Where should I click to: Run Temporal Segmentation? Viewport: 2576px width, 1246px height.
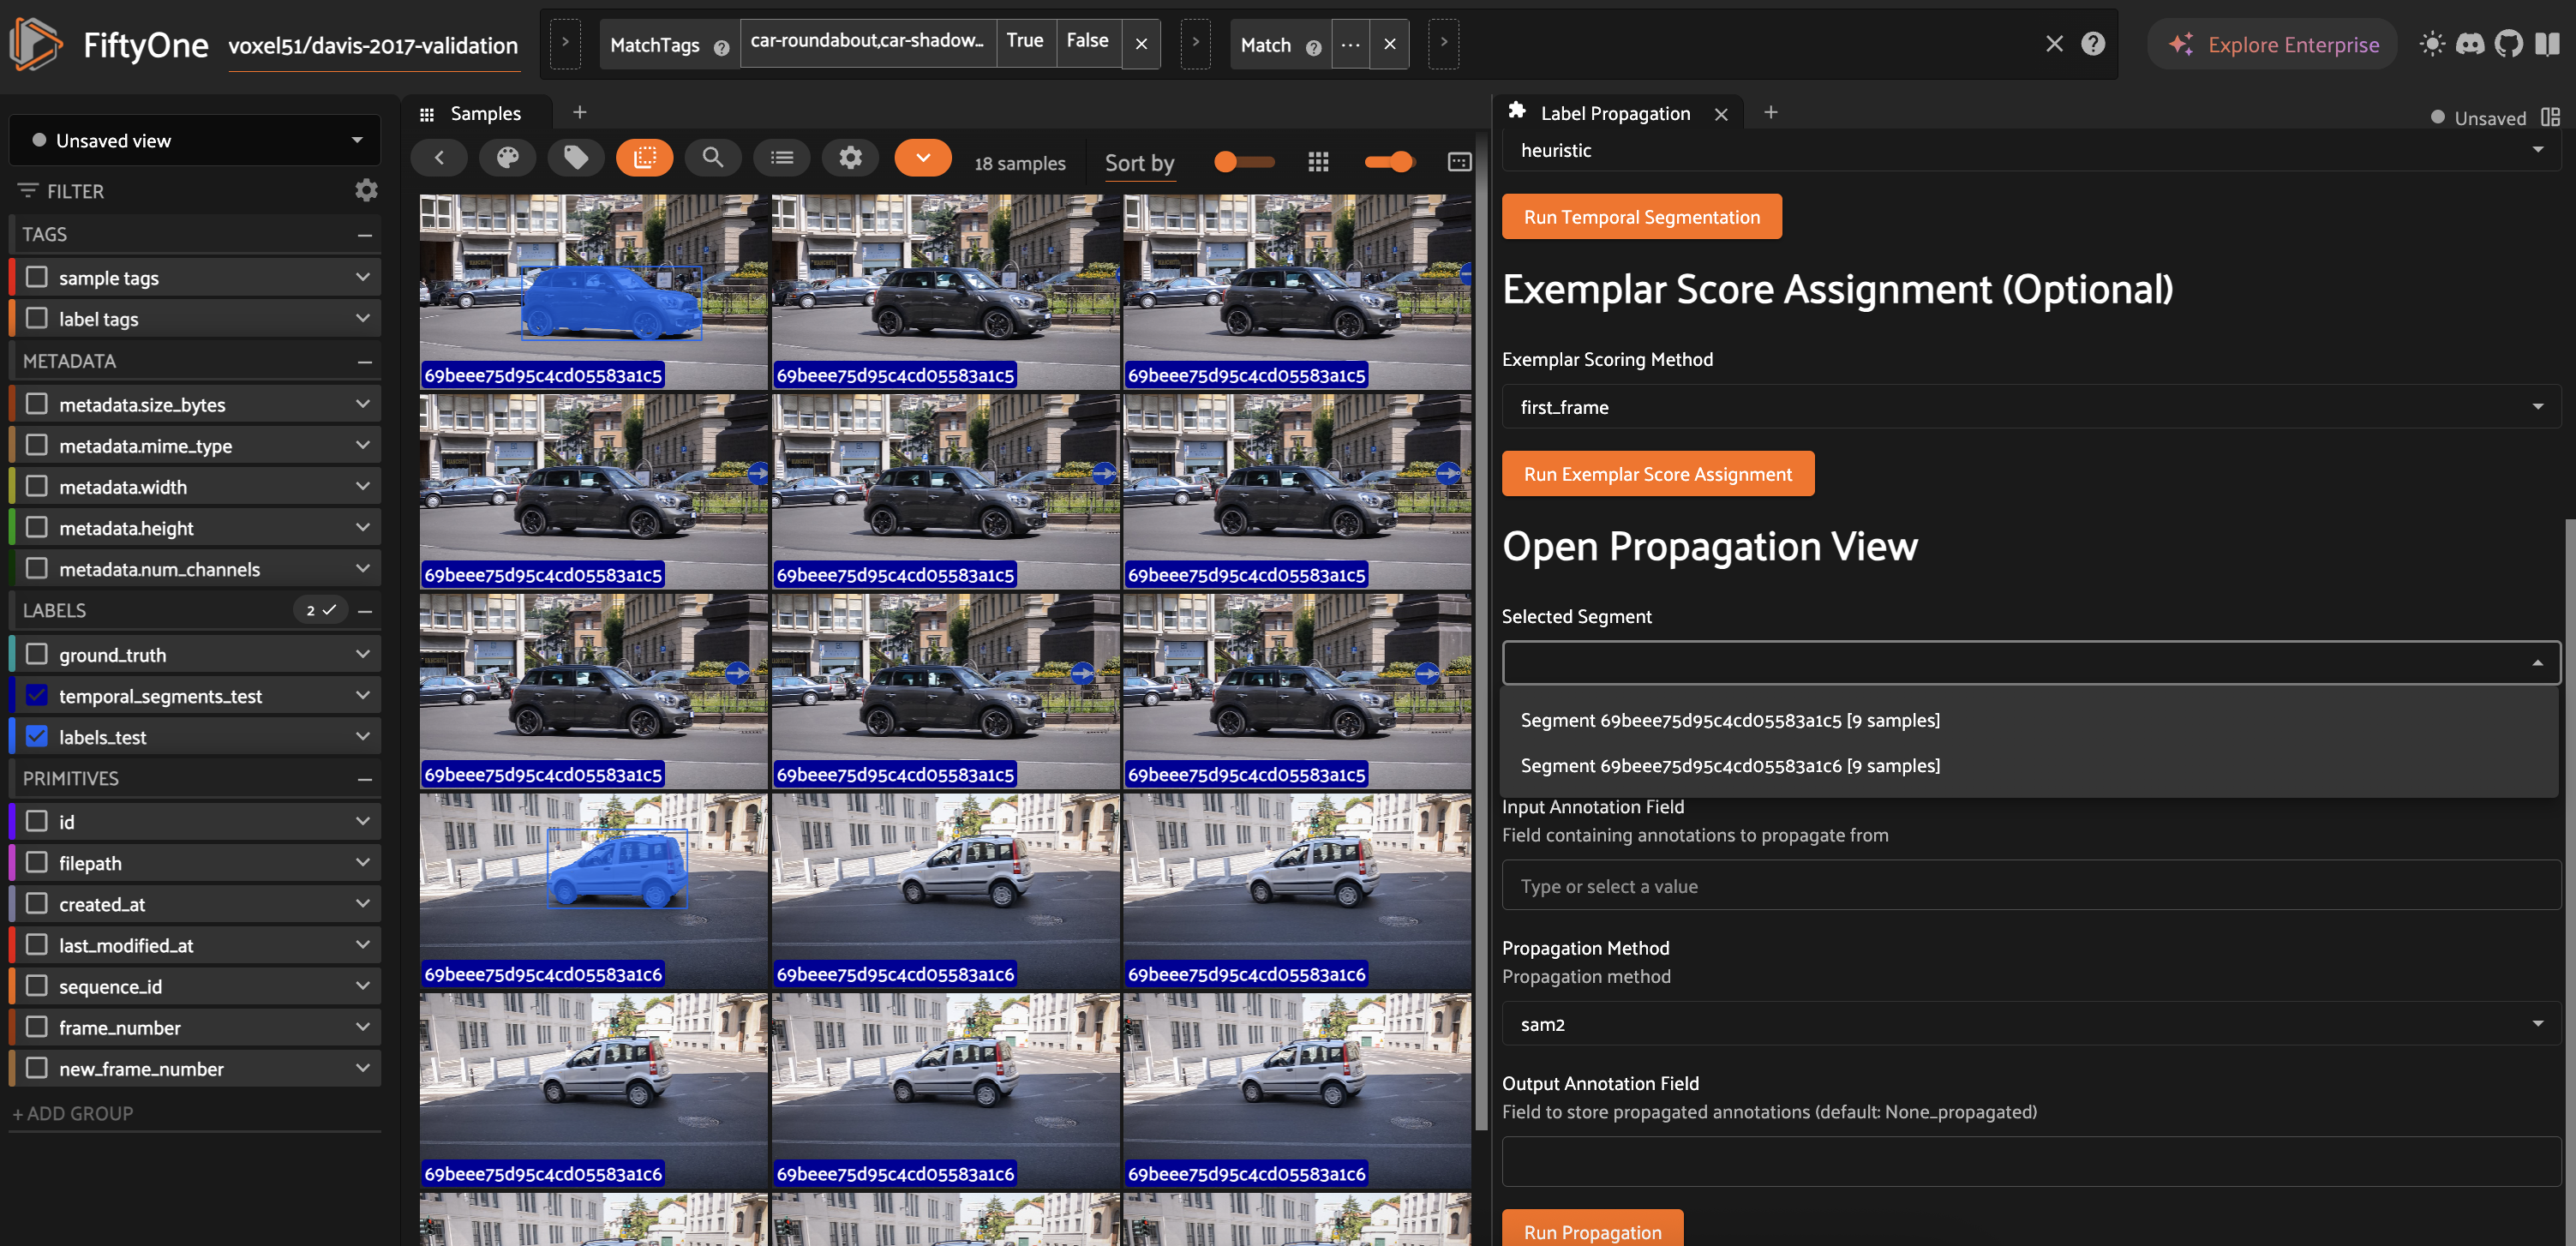pos(1642,217)
